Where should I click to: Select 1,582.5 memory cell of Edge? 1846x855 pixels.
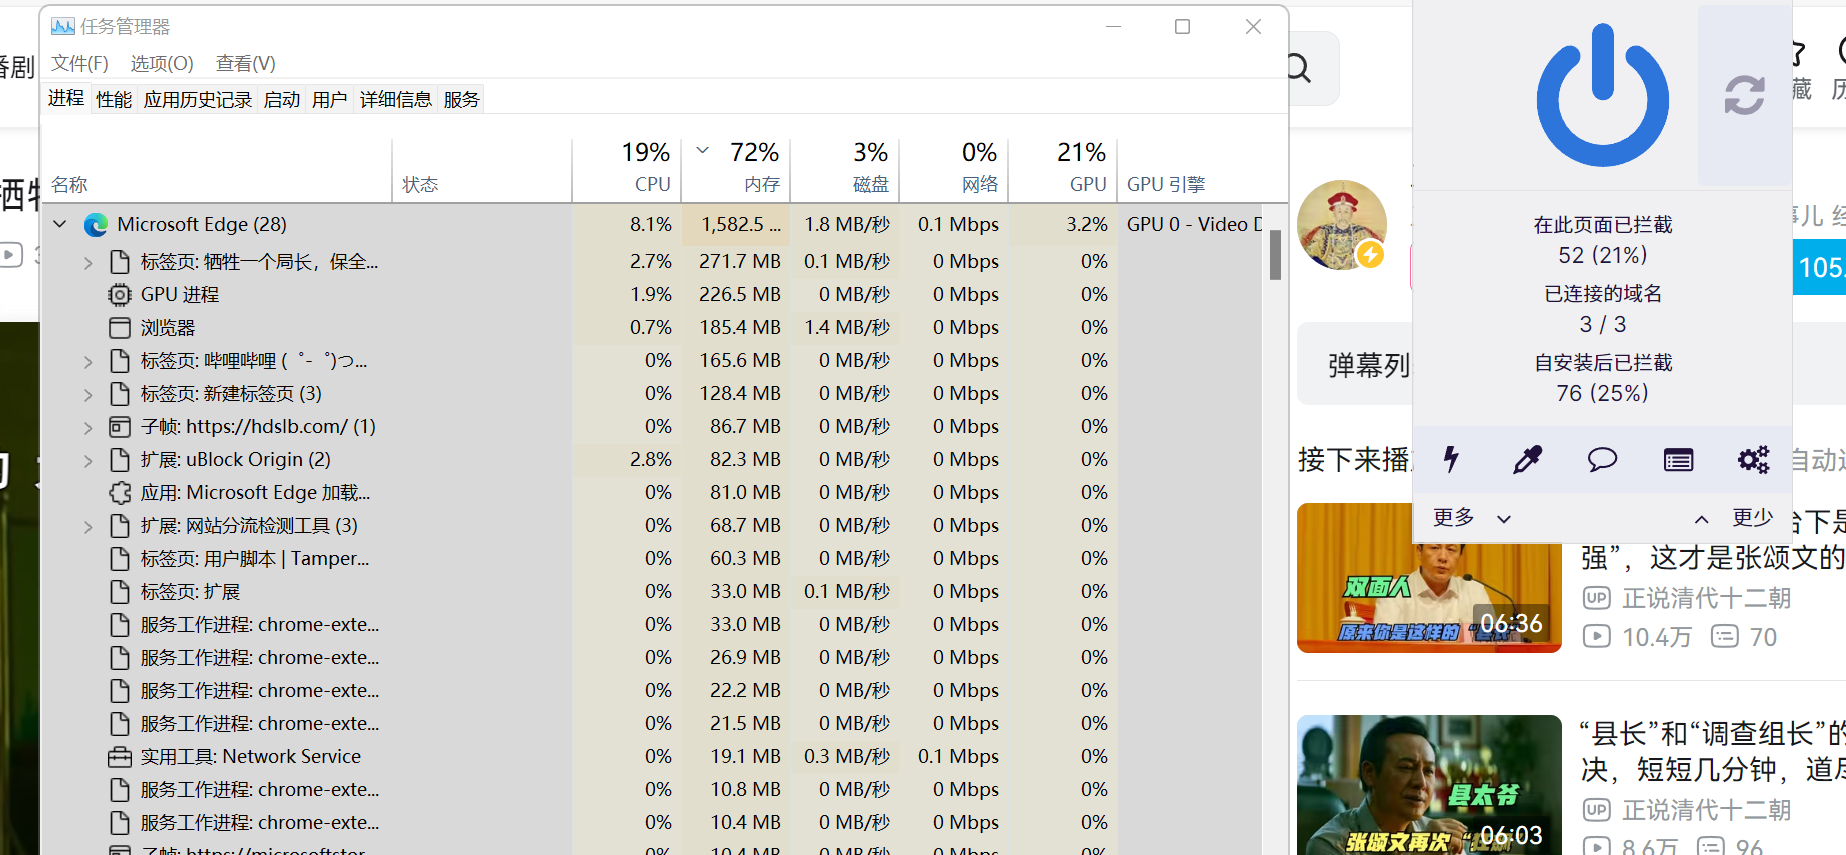tap(736, 224)
